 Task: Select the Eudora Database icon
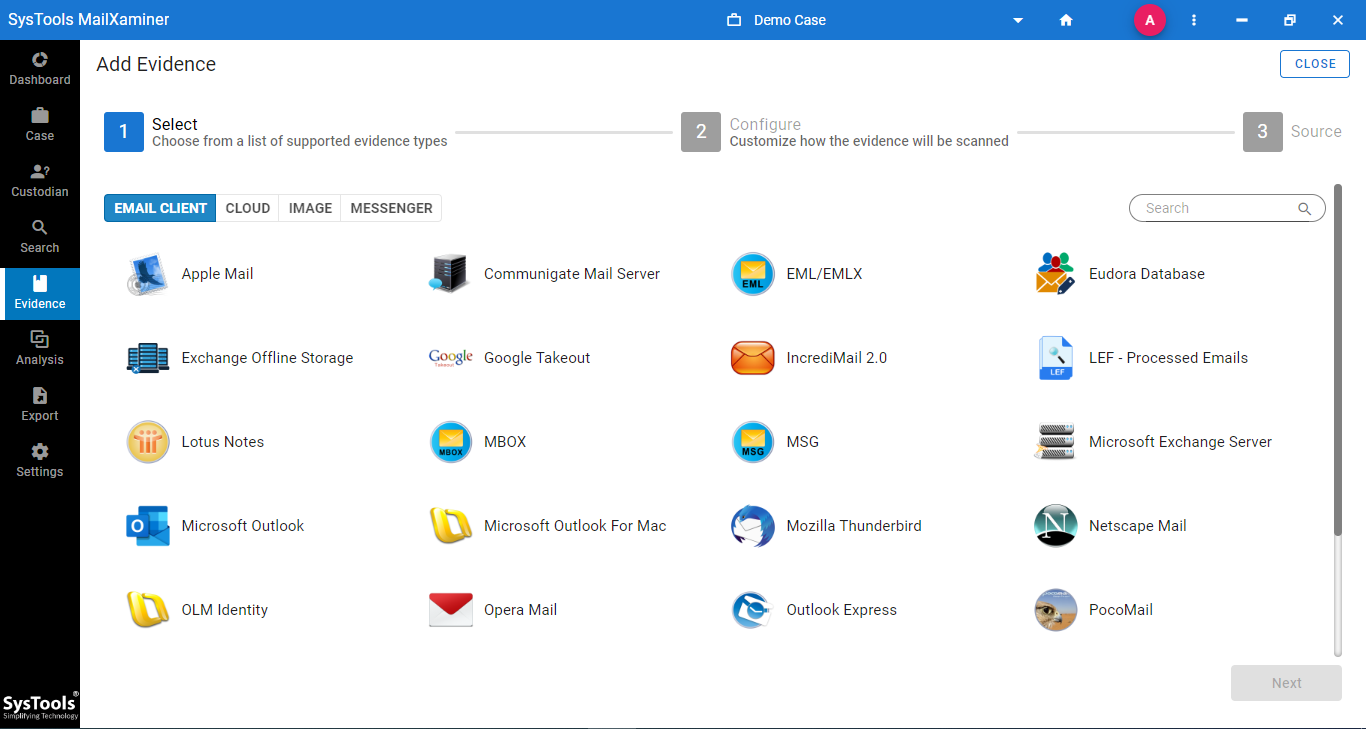tap(1055, 274)
